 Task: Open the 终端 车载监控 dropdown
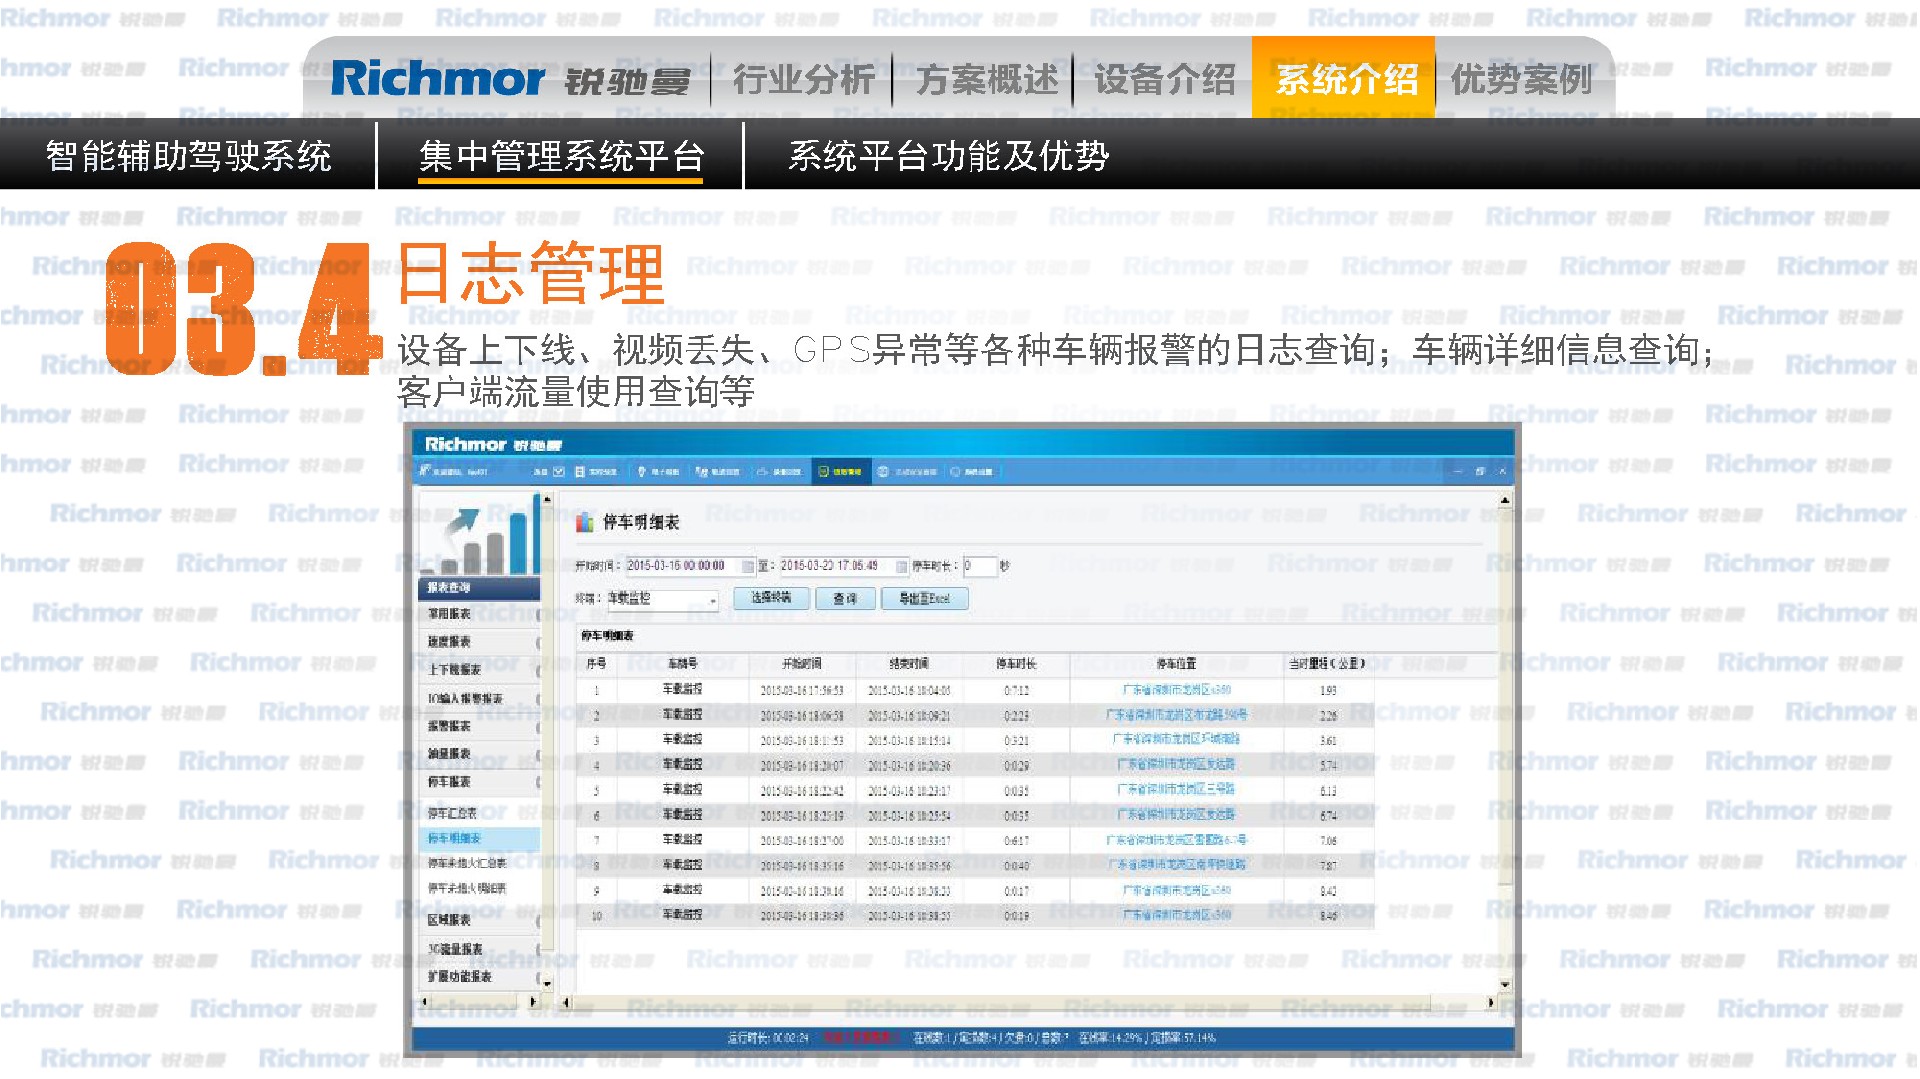(662, 599)
